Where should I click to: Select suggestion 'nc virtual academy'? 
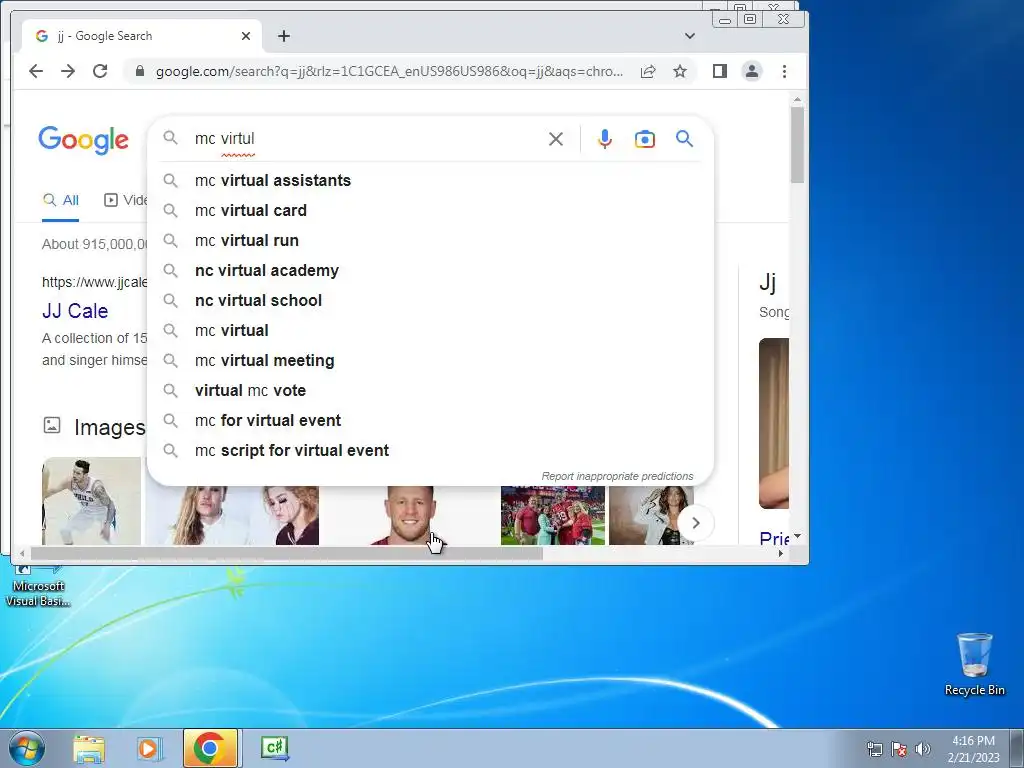click(431, 270)
